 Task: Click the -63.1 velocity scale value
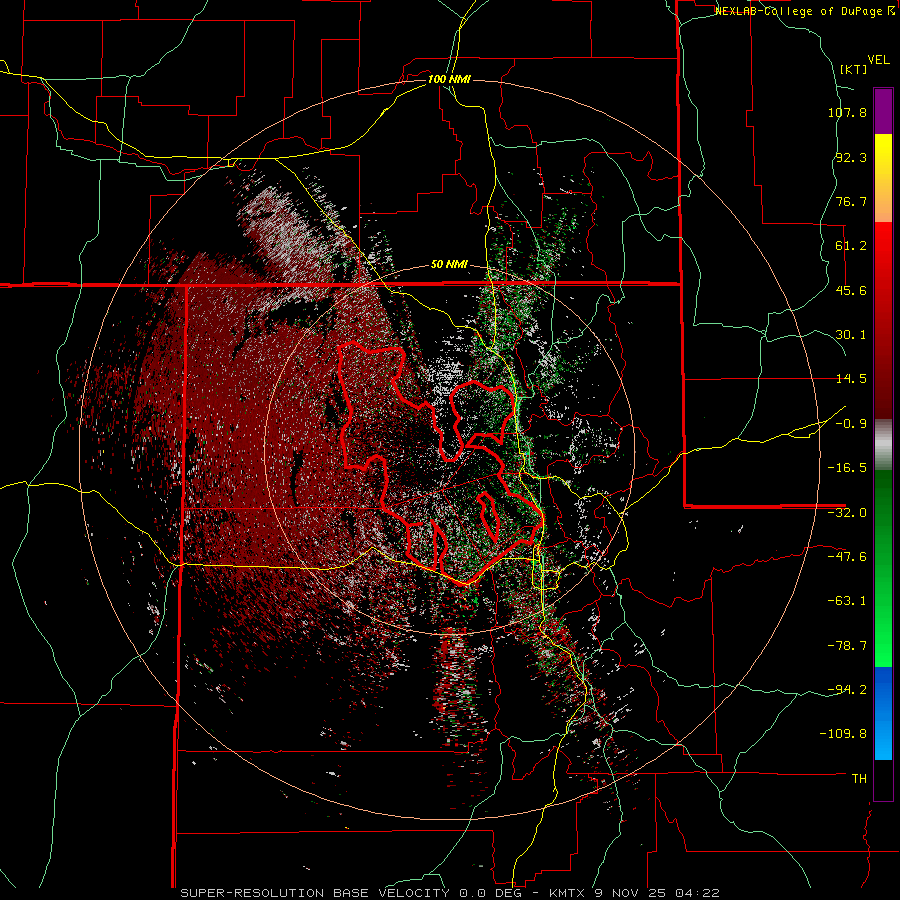tap(847, 601)
